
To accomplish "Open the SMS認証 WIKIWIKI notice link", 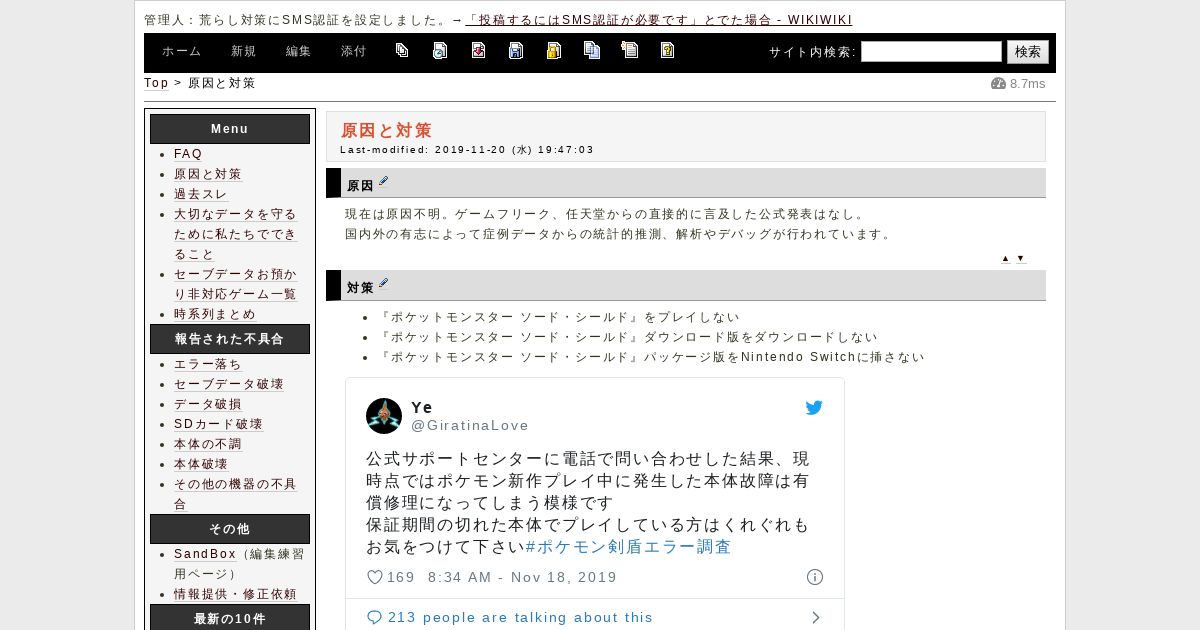I will [659, 20].
